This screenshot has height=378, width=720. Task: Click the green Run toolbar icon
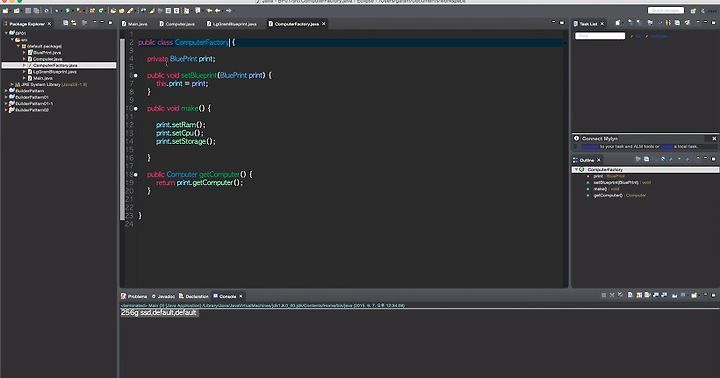68,10
